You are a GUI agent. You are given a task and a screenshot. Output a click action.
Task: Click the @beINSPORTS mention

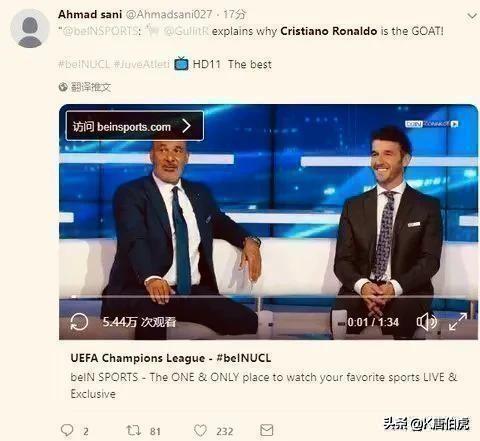[101, 31]
